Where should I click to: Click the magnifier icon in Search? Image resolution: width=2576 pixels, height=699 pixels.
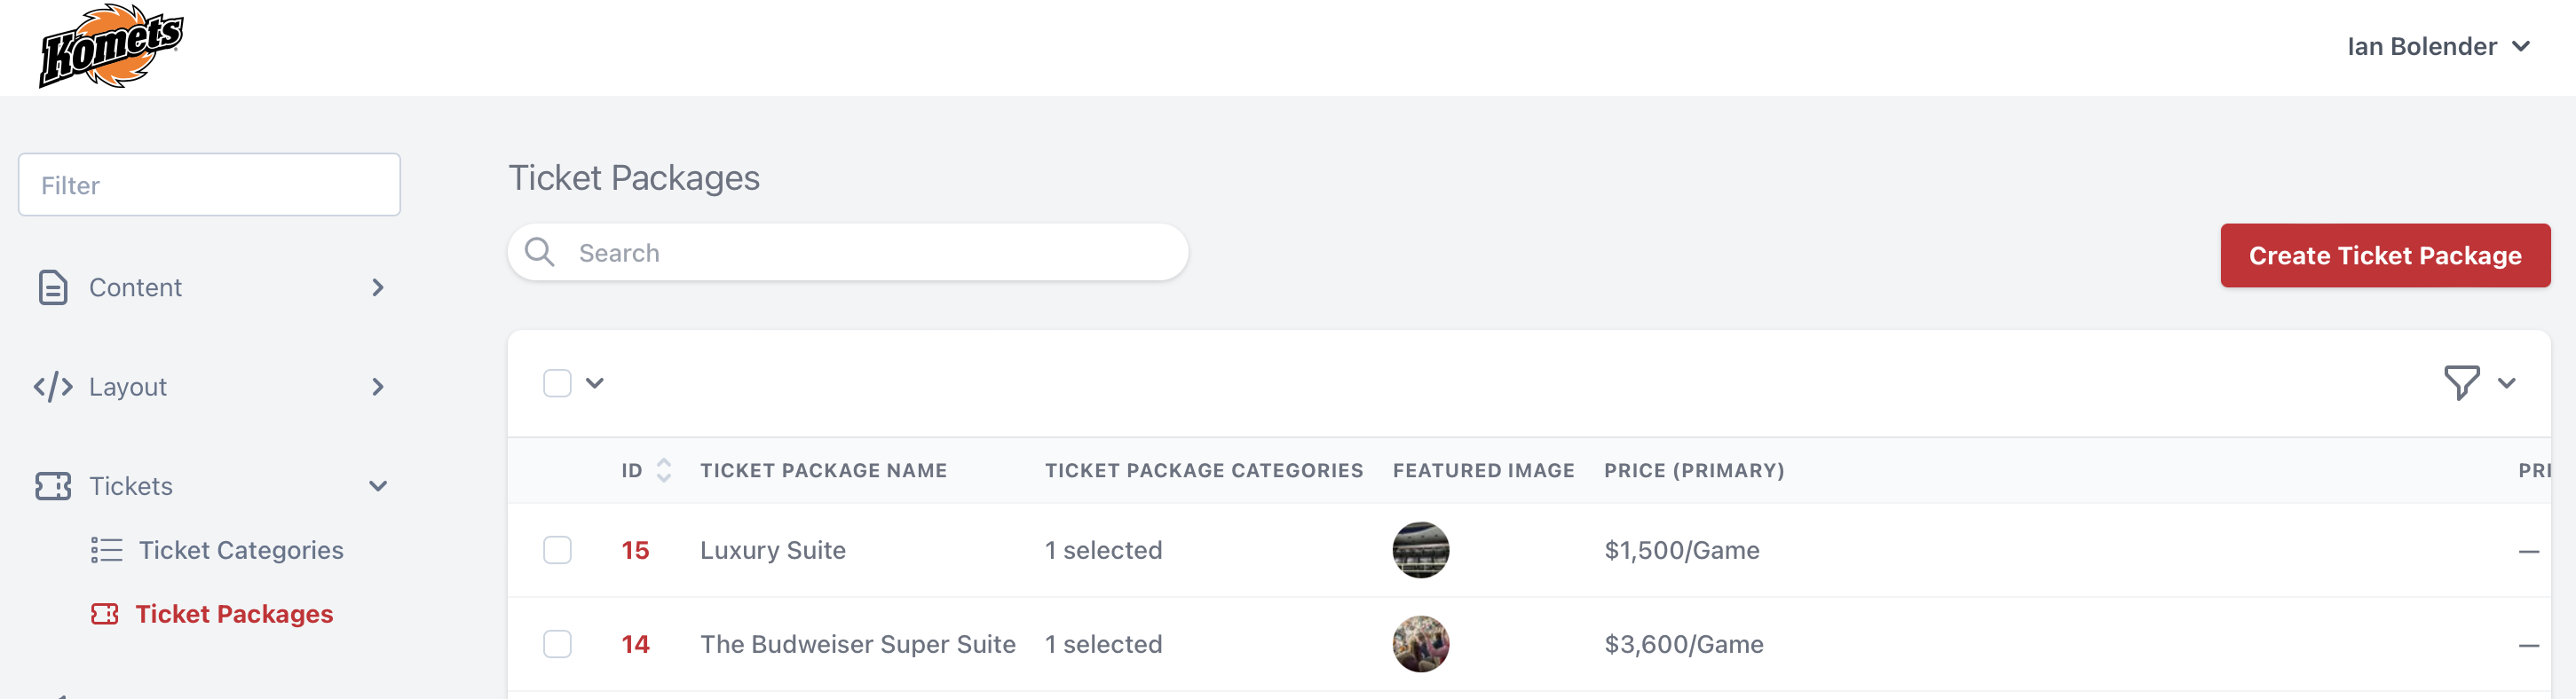pyautogui.click(x=540, y=252)
